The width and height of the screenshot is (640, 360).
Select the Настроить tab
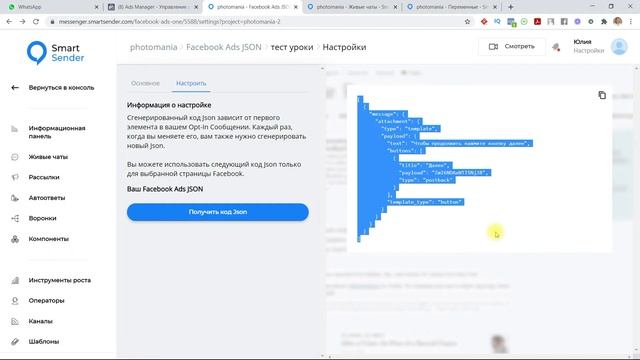point(191,83)
